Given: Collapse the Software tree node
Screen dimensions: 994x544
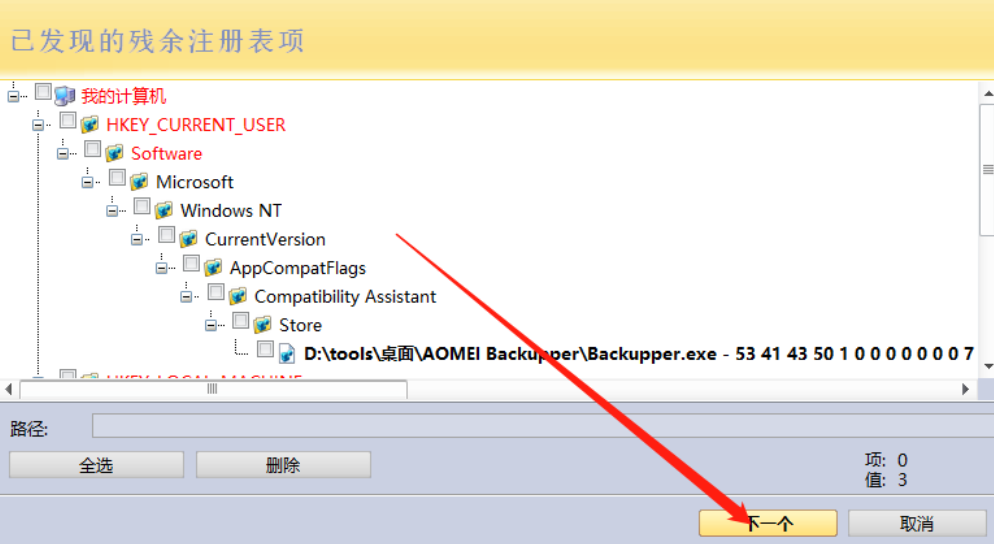Looking at the screenshot, I should tap(63, 153).
